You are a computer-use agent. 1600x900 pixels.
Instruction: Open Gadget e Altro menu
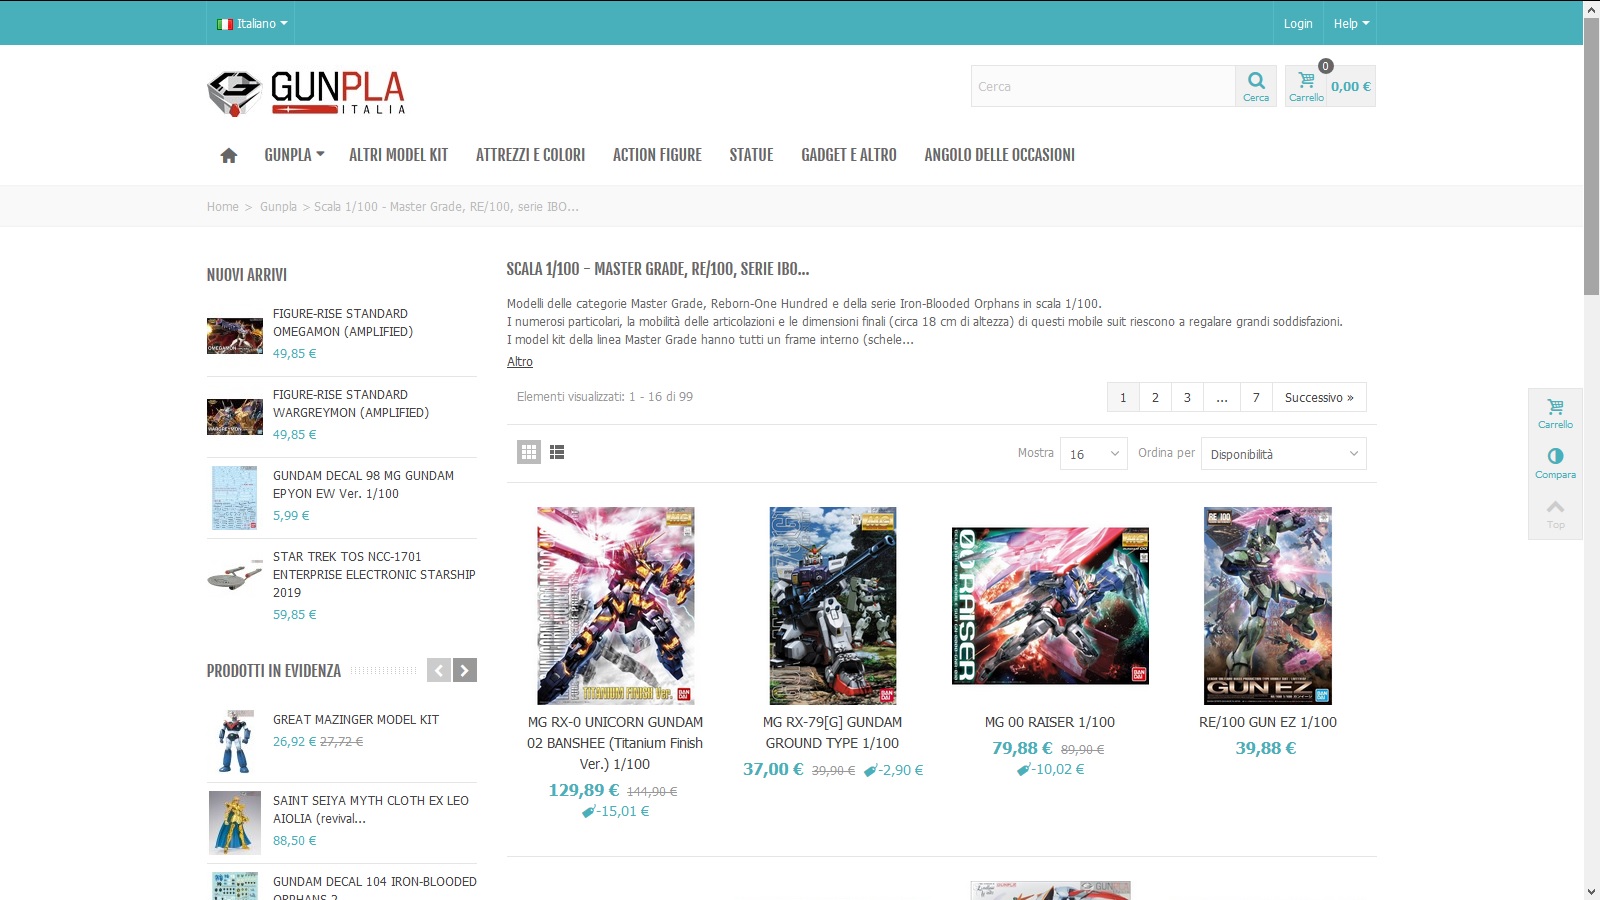tap(849, 155)
